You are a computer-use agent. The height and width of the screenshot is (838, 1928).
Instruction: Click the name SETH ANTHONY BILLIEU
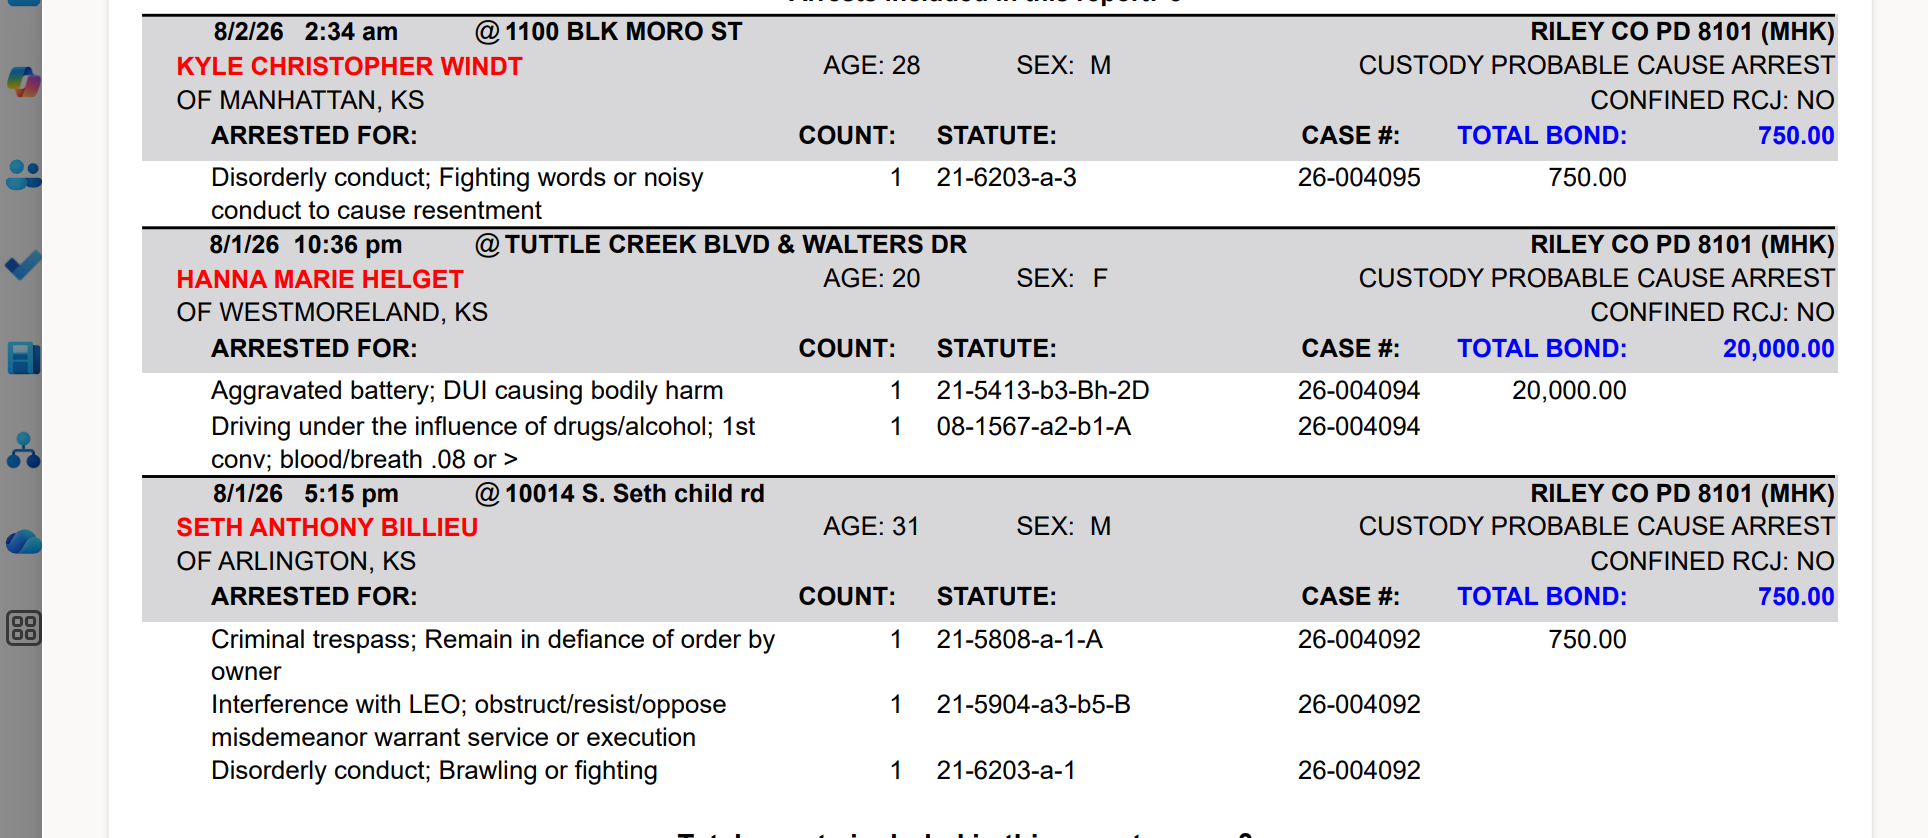(327, 527)
